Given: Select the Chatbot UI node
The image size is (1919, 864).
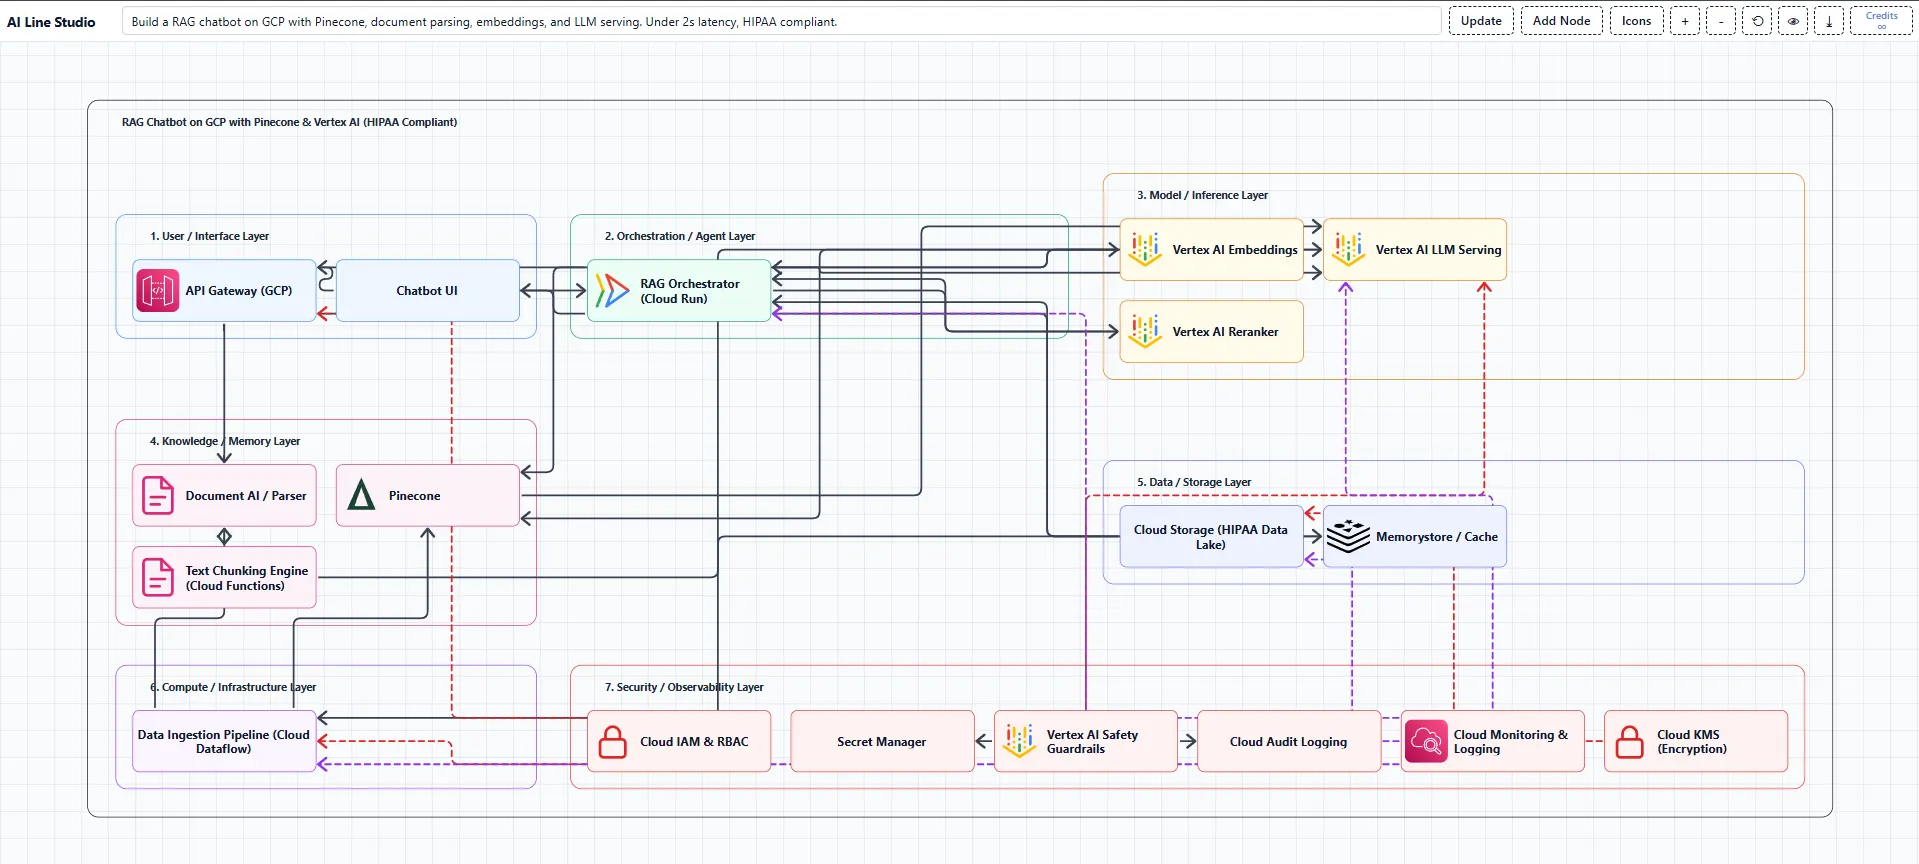Looking at the screenshot, I should coord(427,291).
